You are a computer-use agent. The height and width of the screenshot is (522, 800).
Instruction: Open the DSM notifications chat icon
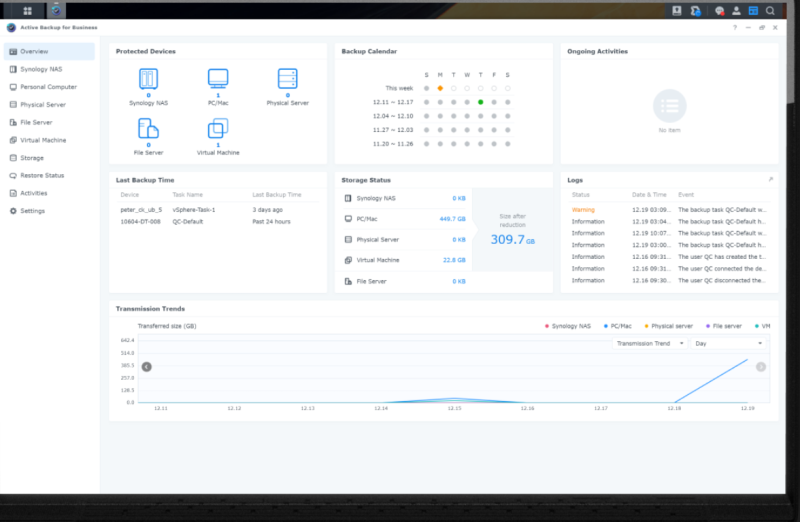tap(719, 11)
